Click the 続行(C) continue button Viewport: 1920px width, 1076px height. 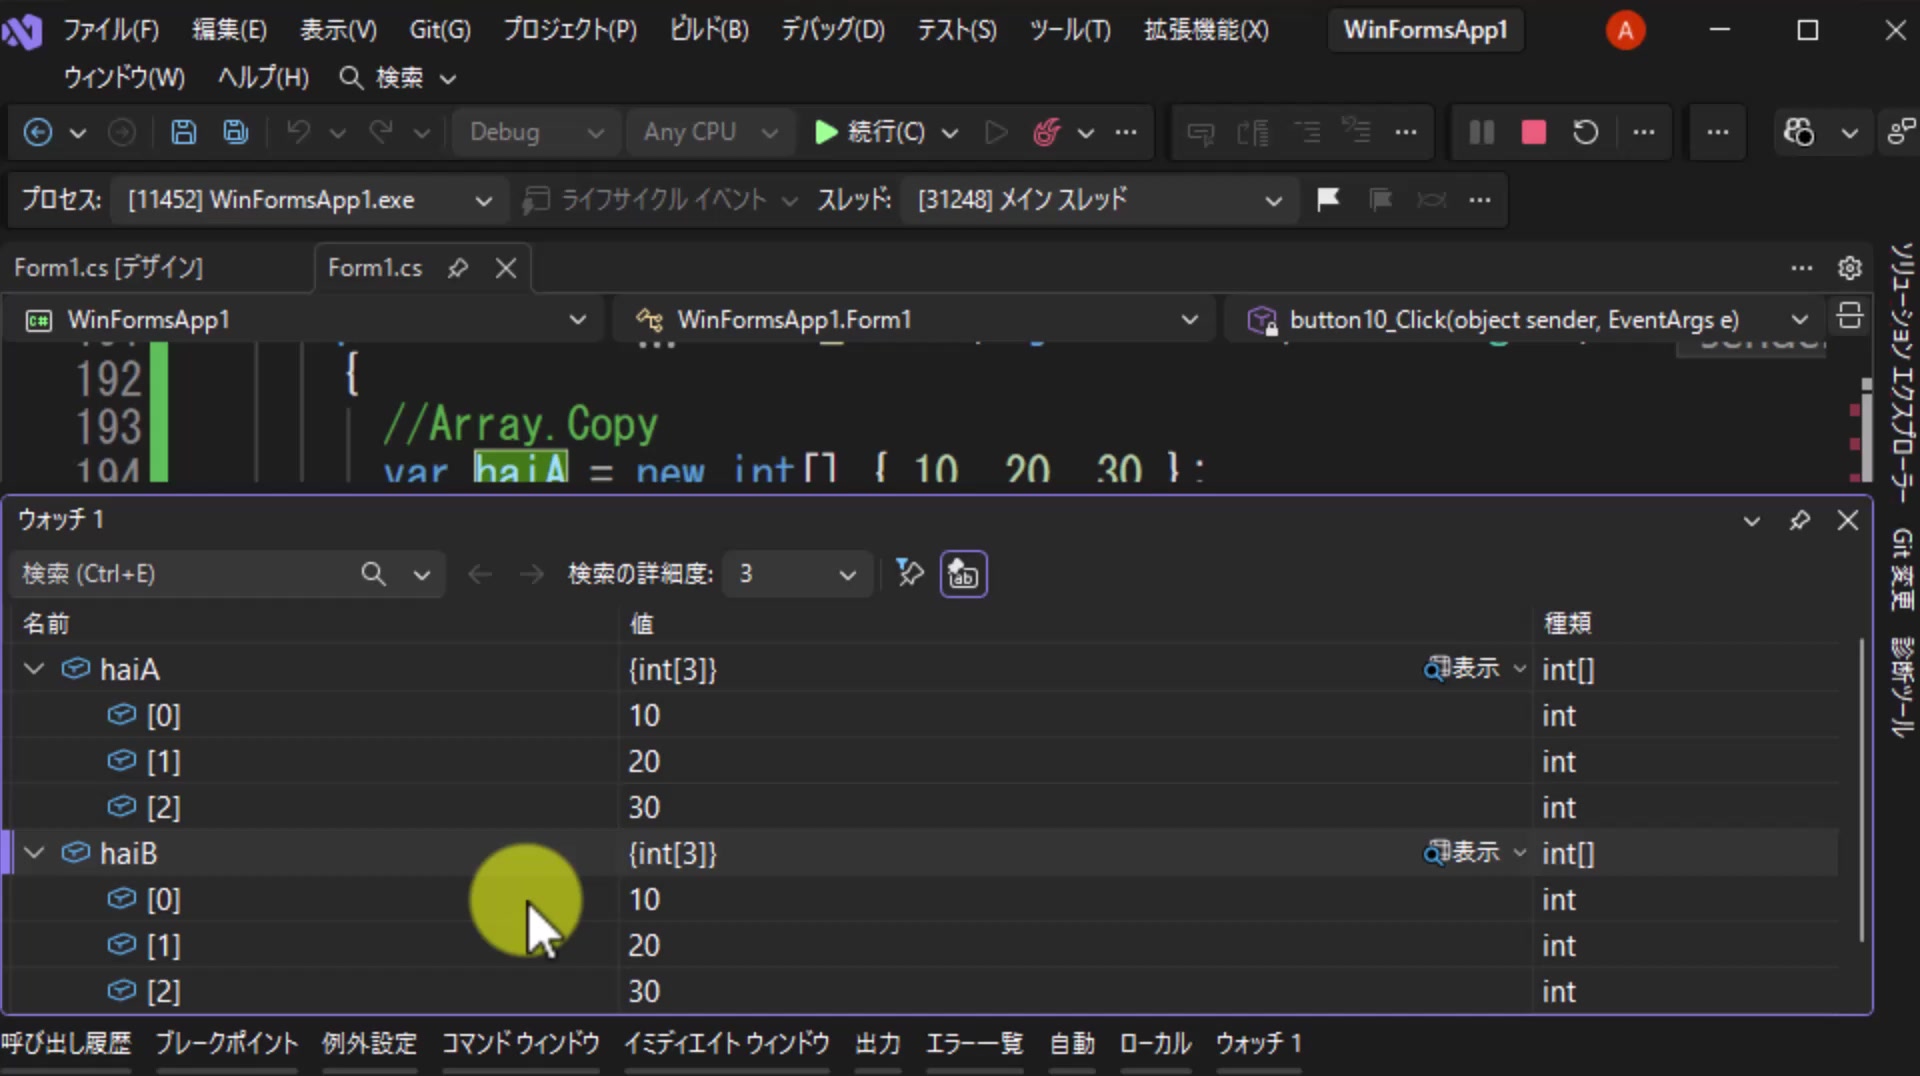(870, 132)
